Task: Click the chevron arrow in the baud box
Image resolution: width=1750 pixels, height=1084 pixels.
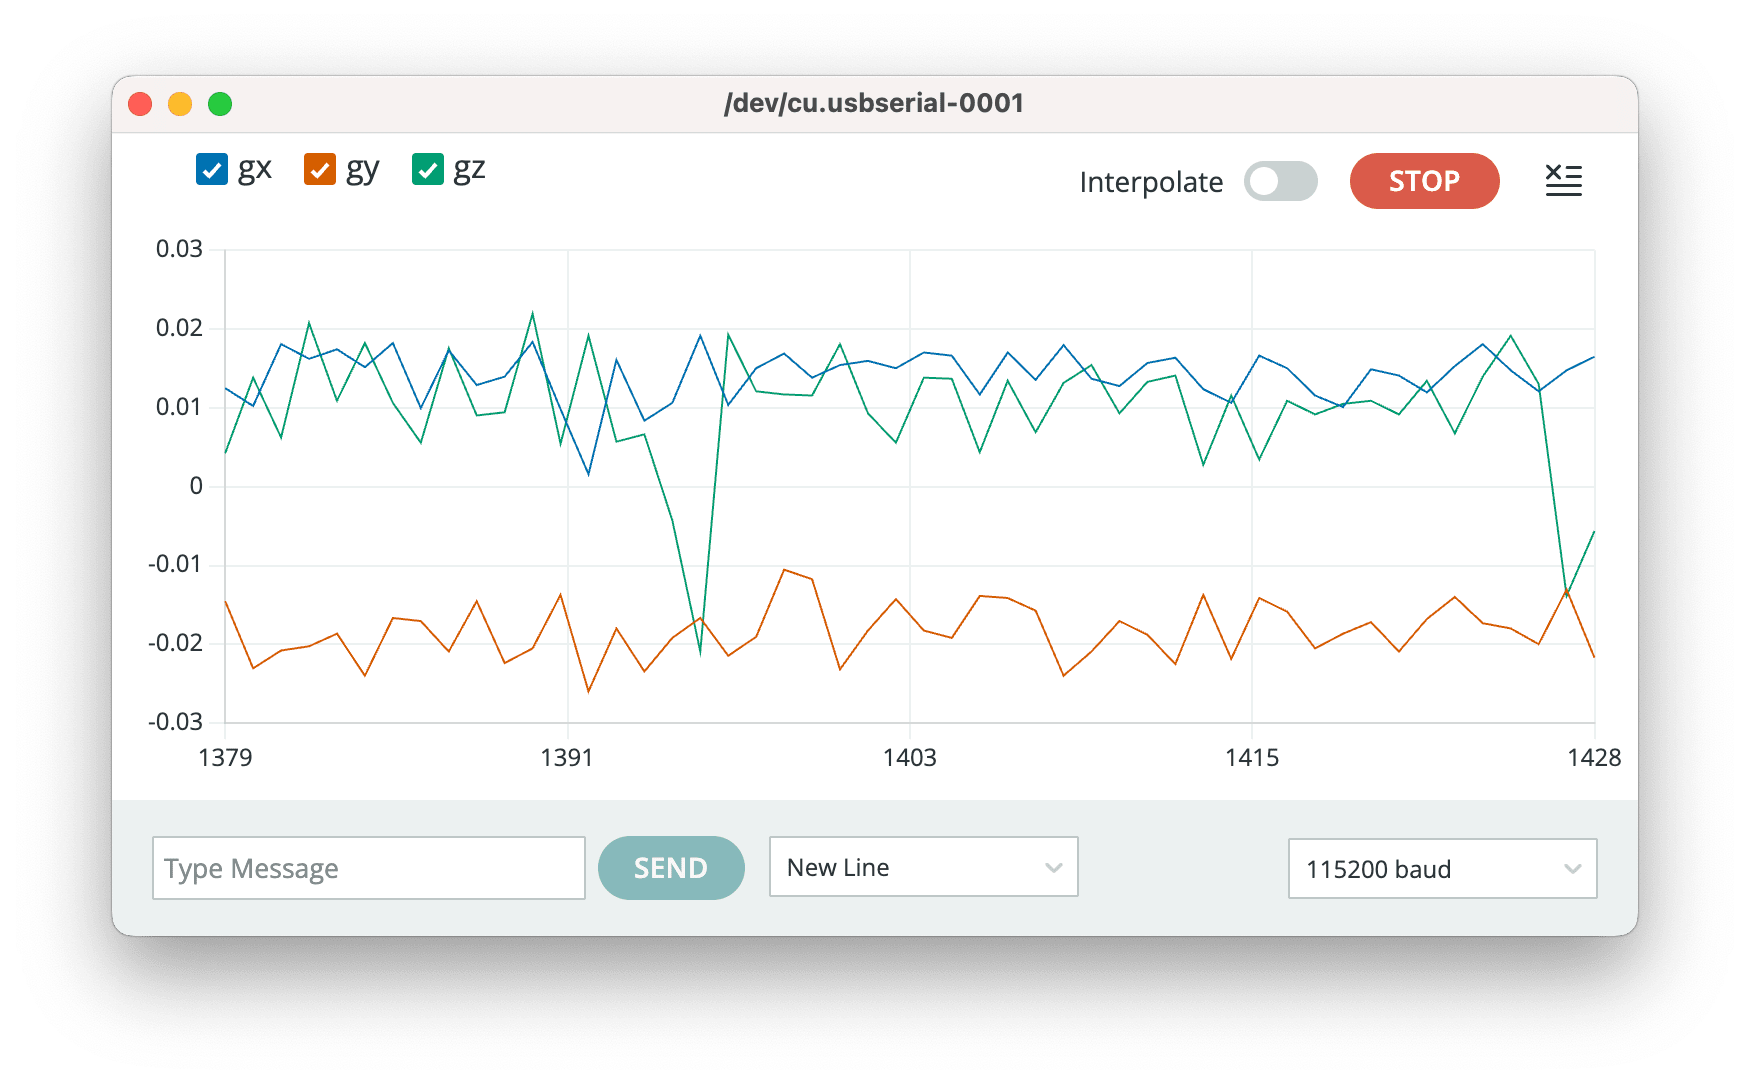Action: [x=1572, y=869]
